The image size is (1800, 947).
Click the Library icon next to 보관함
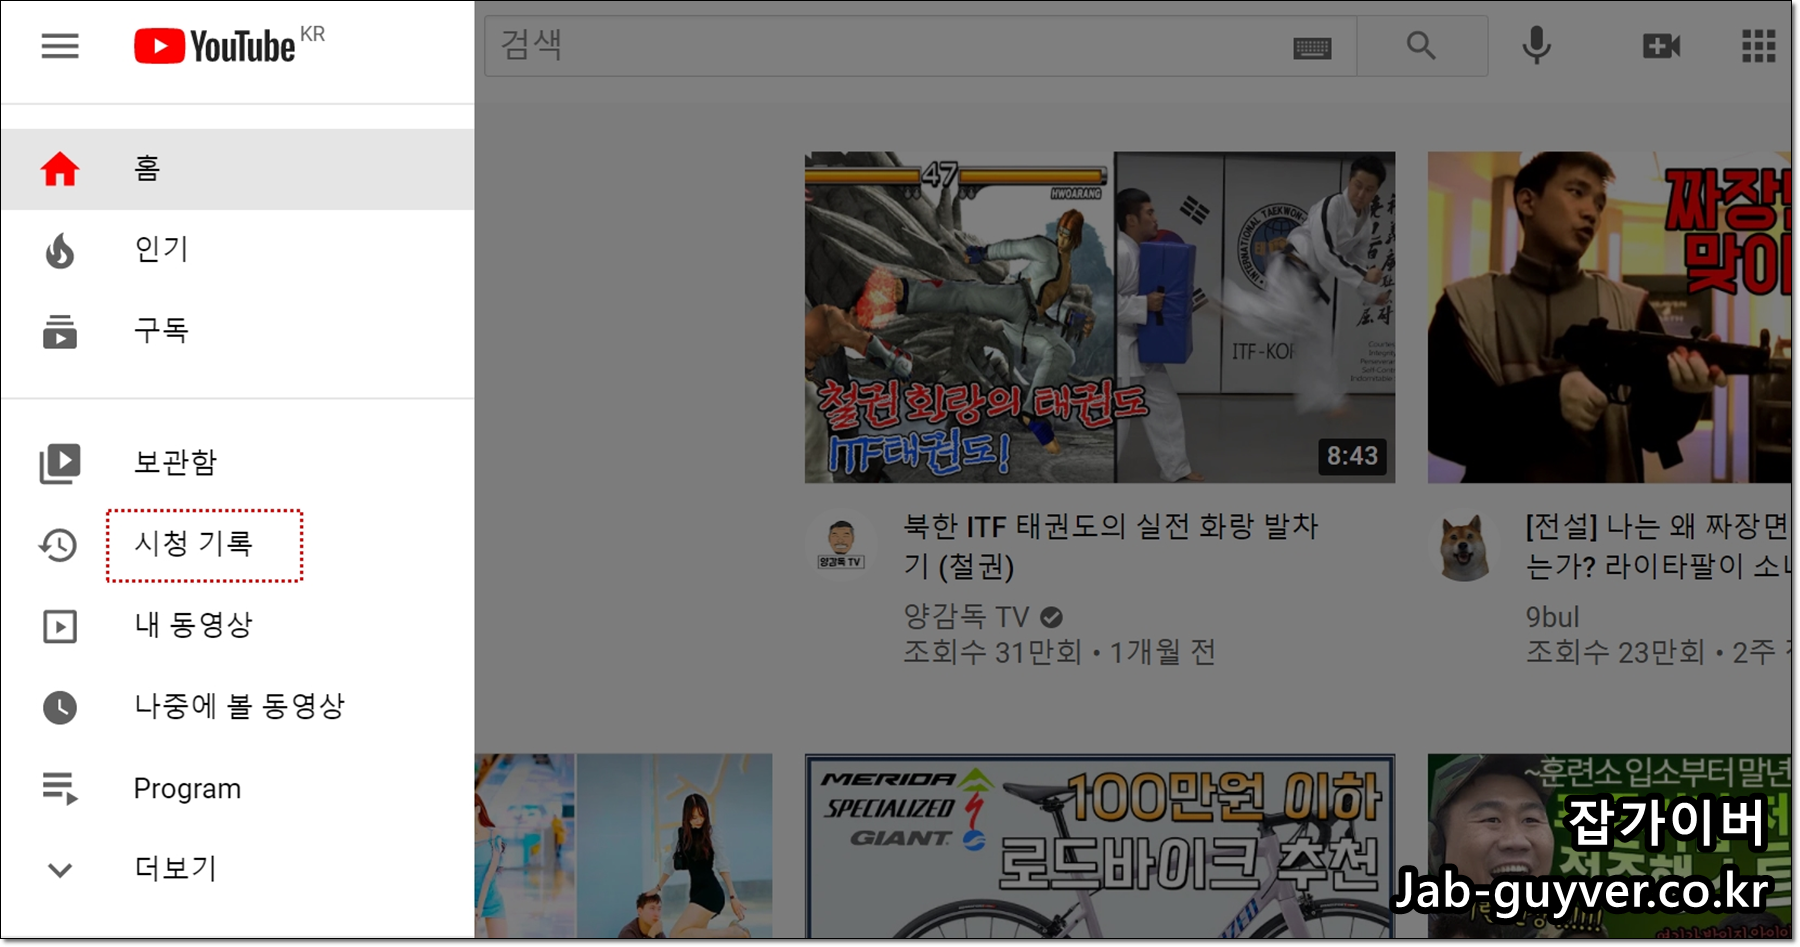(60, 463)
